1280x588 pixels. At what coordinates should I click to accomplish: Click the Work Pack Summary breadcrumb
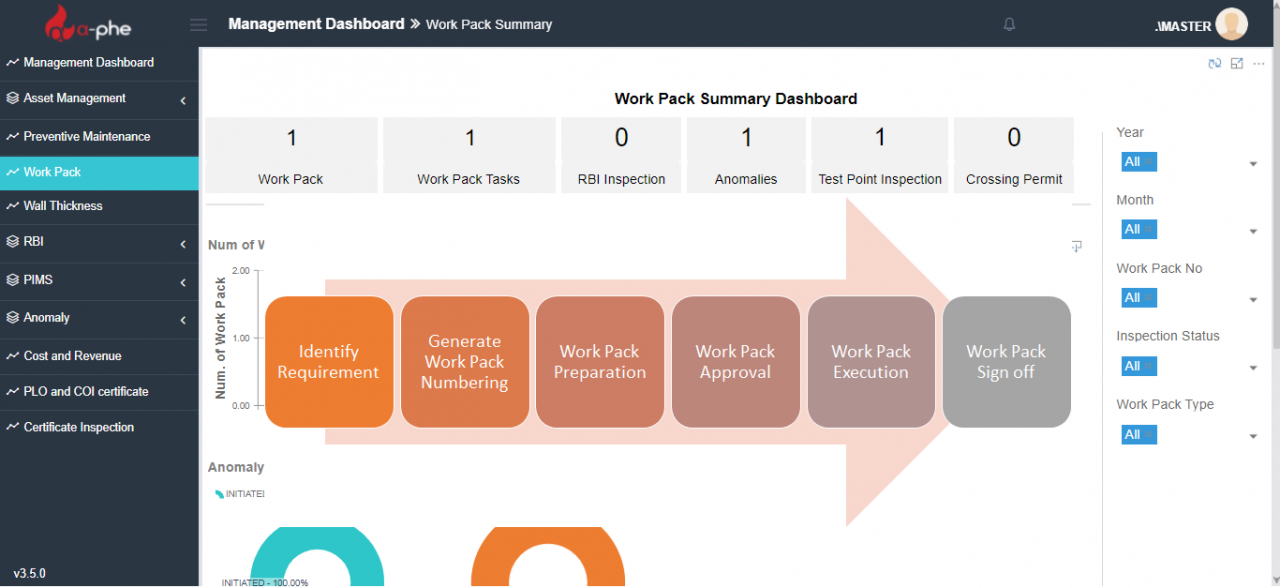[x=488, y=24]
